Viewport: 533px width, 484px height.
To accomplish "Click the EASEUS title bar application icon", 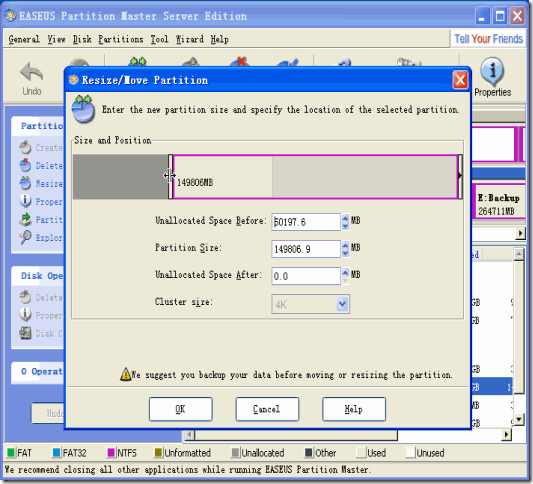I will tap(11, 16).
